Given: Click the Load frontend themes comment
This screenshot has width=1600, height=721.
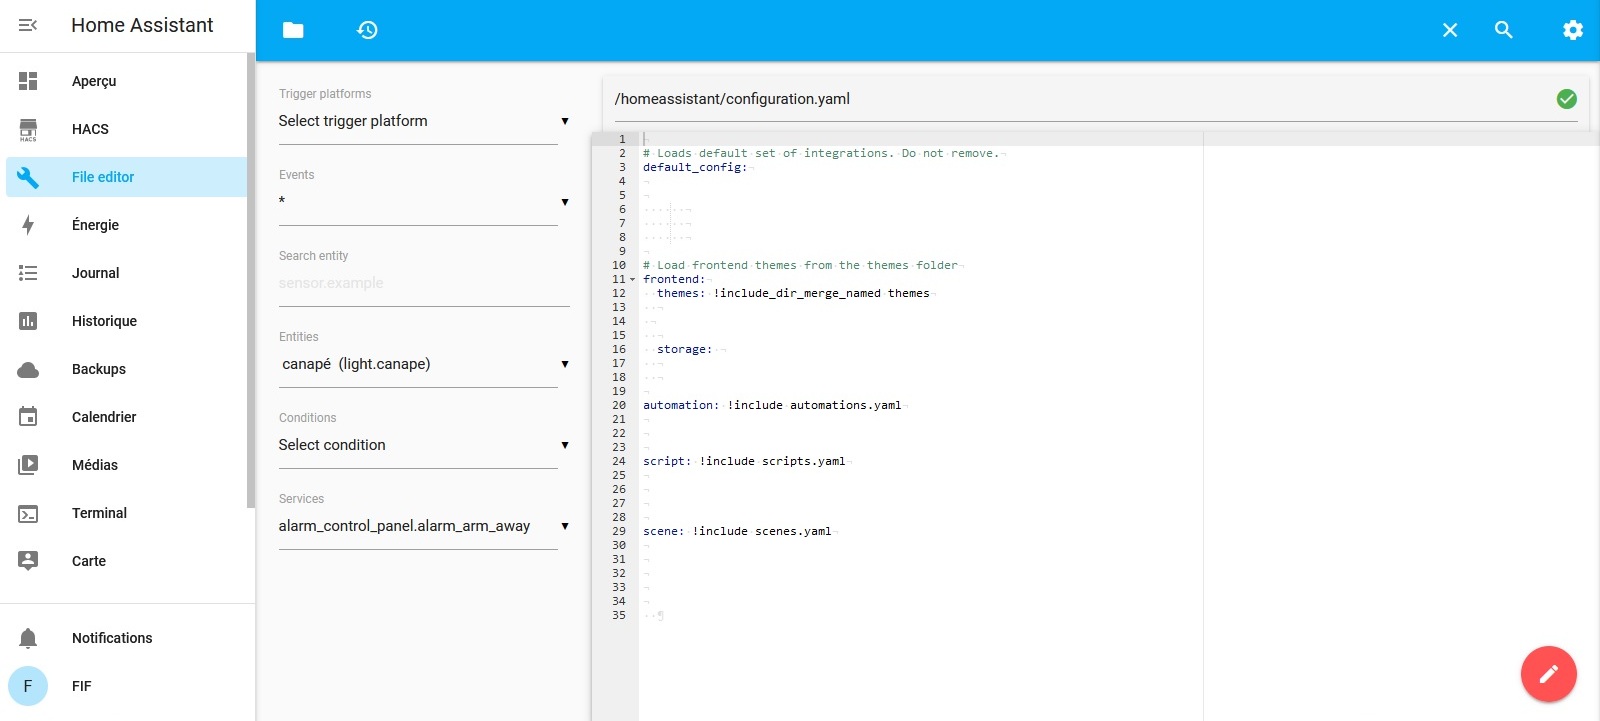Looking at the screenshot, I should coord(800,265).
